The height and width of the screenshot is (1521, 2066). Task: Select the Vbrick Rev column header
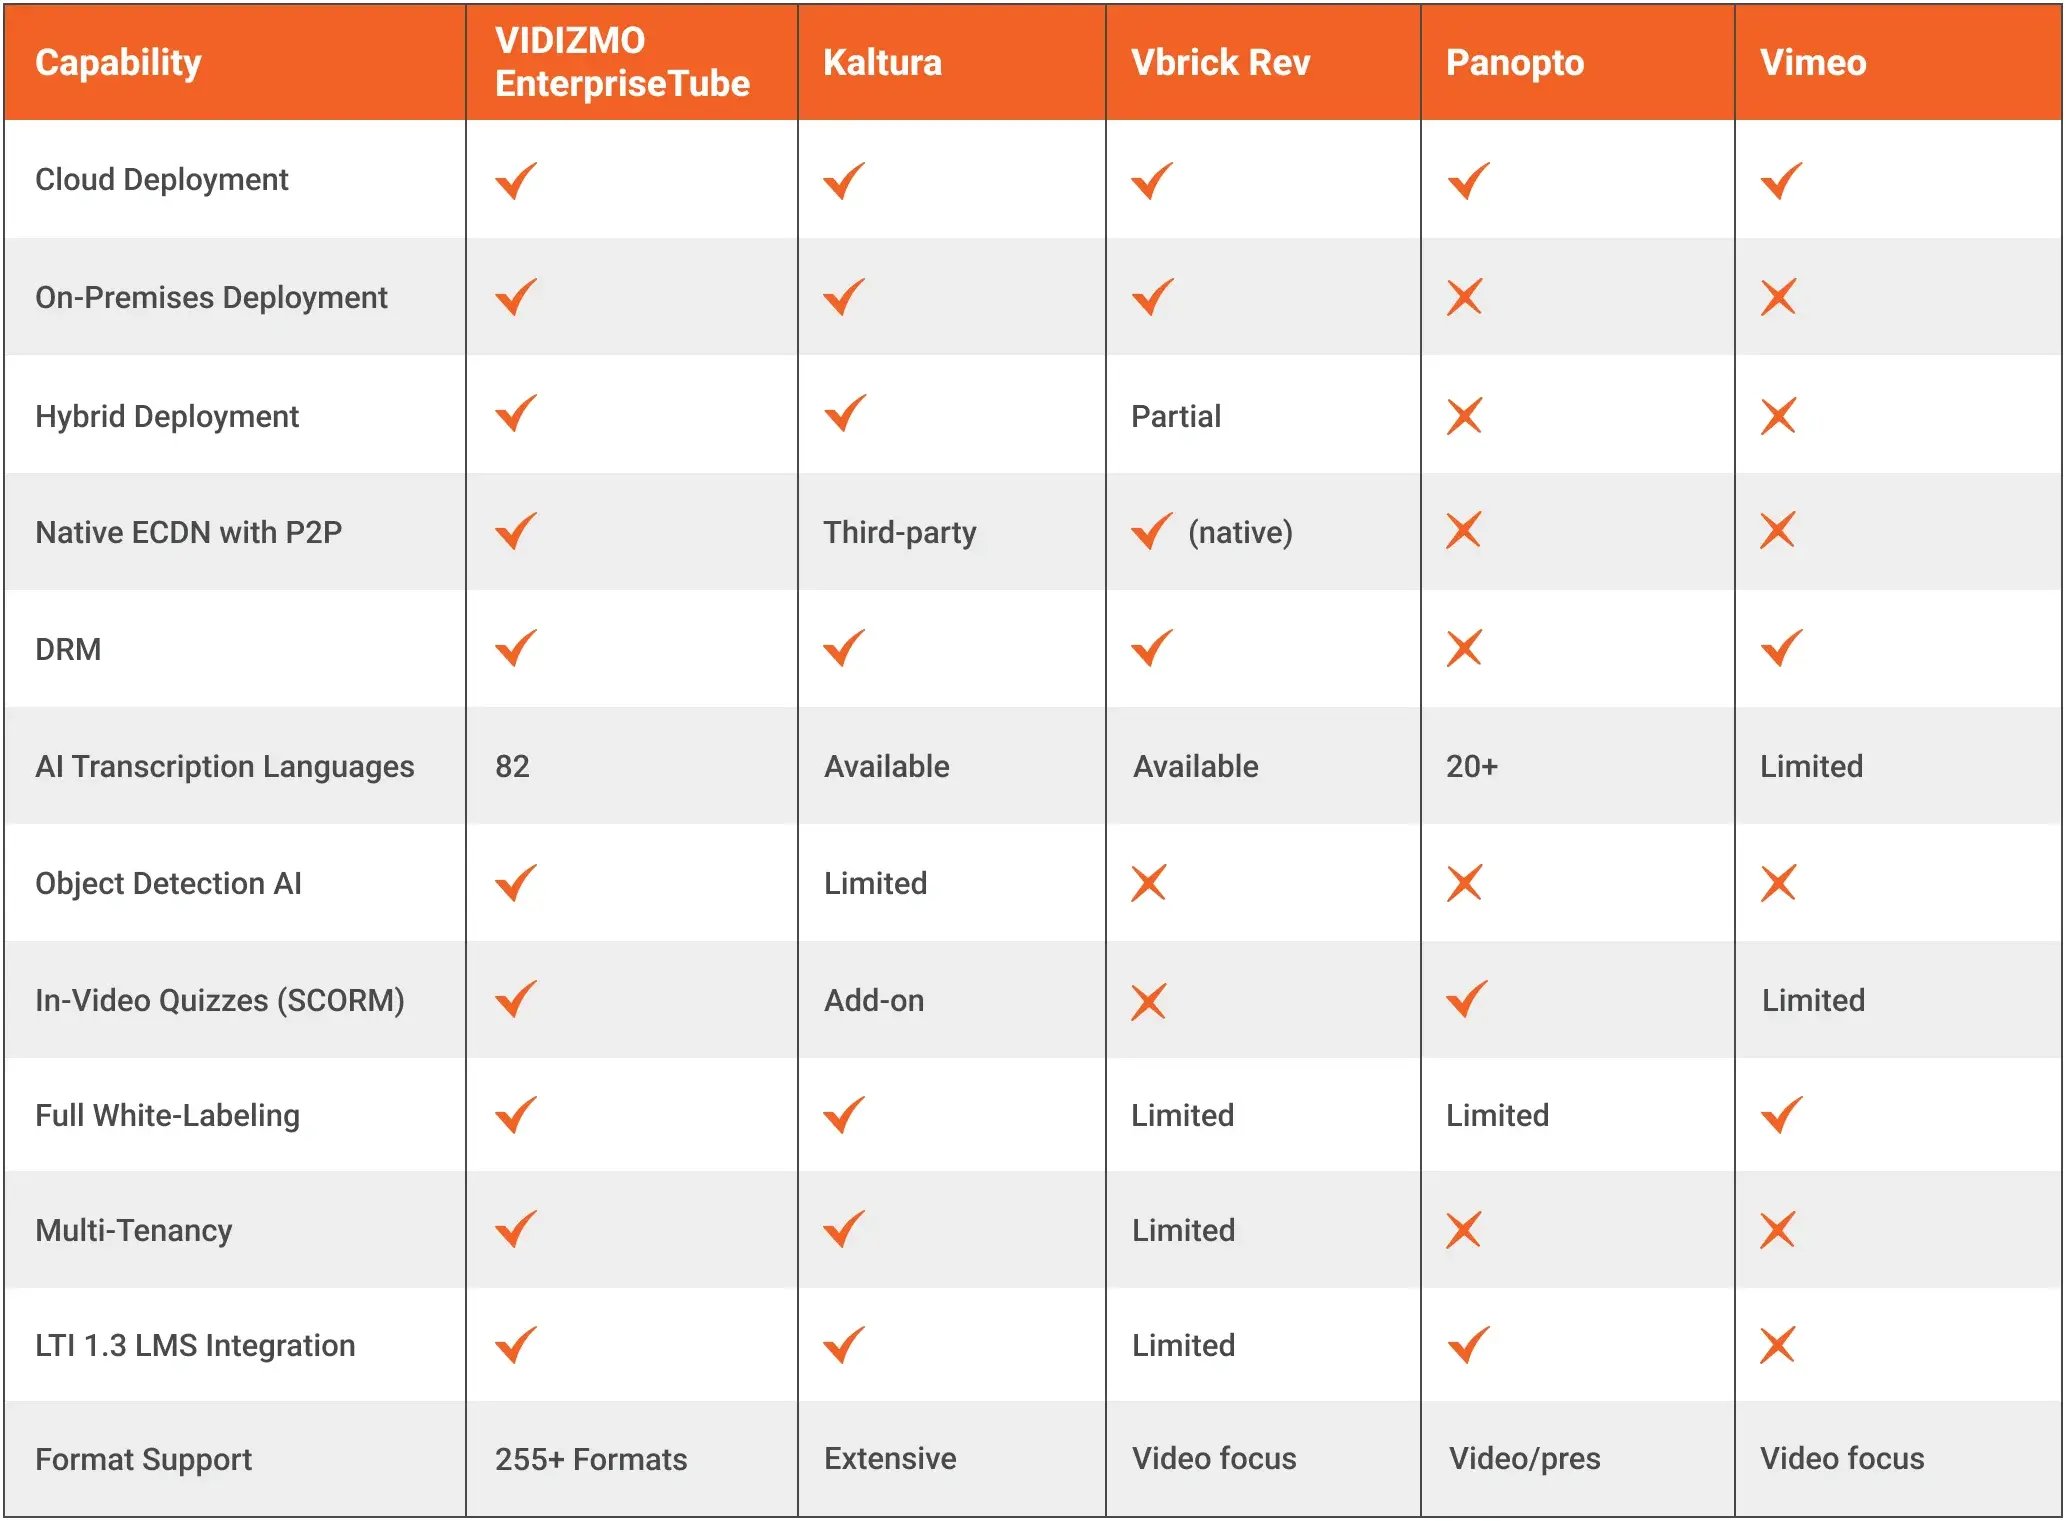point(1220,62)
